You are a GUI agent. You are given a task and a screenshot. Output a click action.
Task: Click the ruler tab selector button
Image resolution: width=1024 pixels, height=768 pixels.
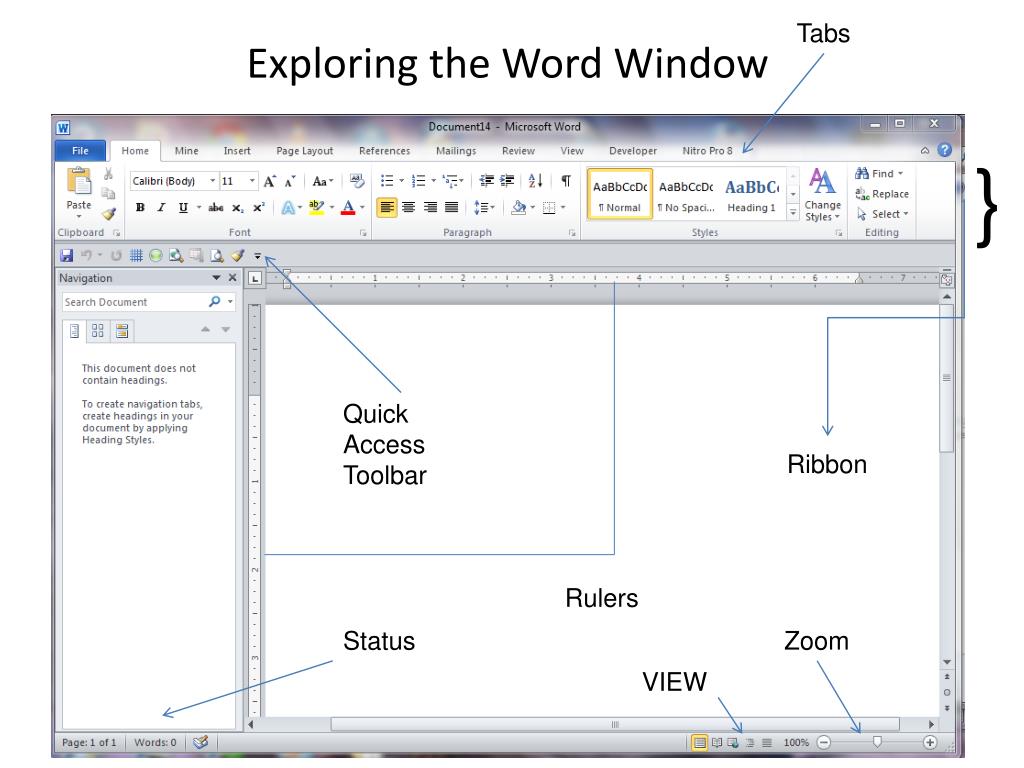[255, 279]
